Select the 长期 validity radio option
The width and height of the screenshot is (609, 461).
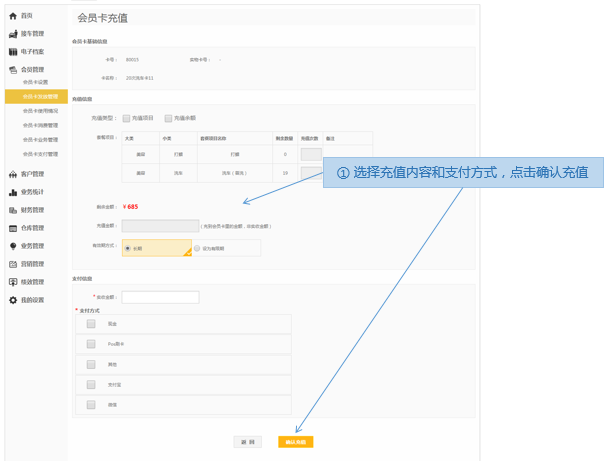127,248
